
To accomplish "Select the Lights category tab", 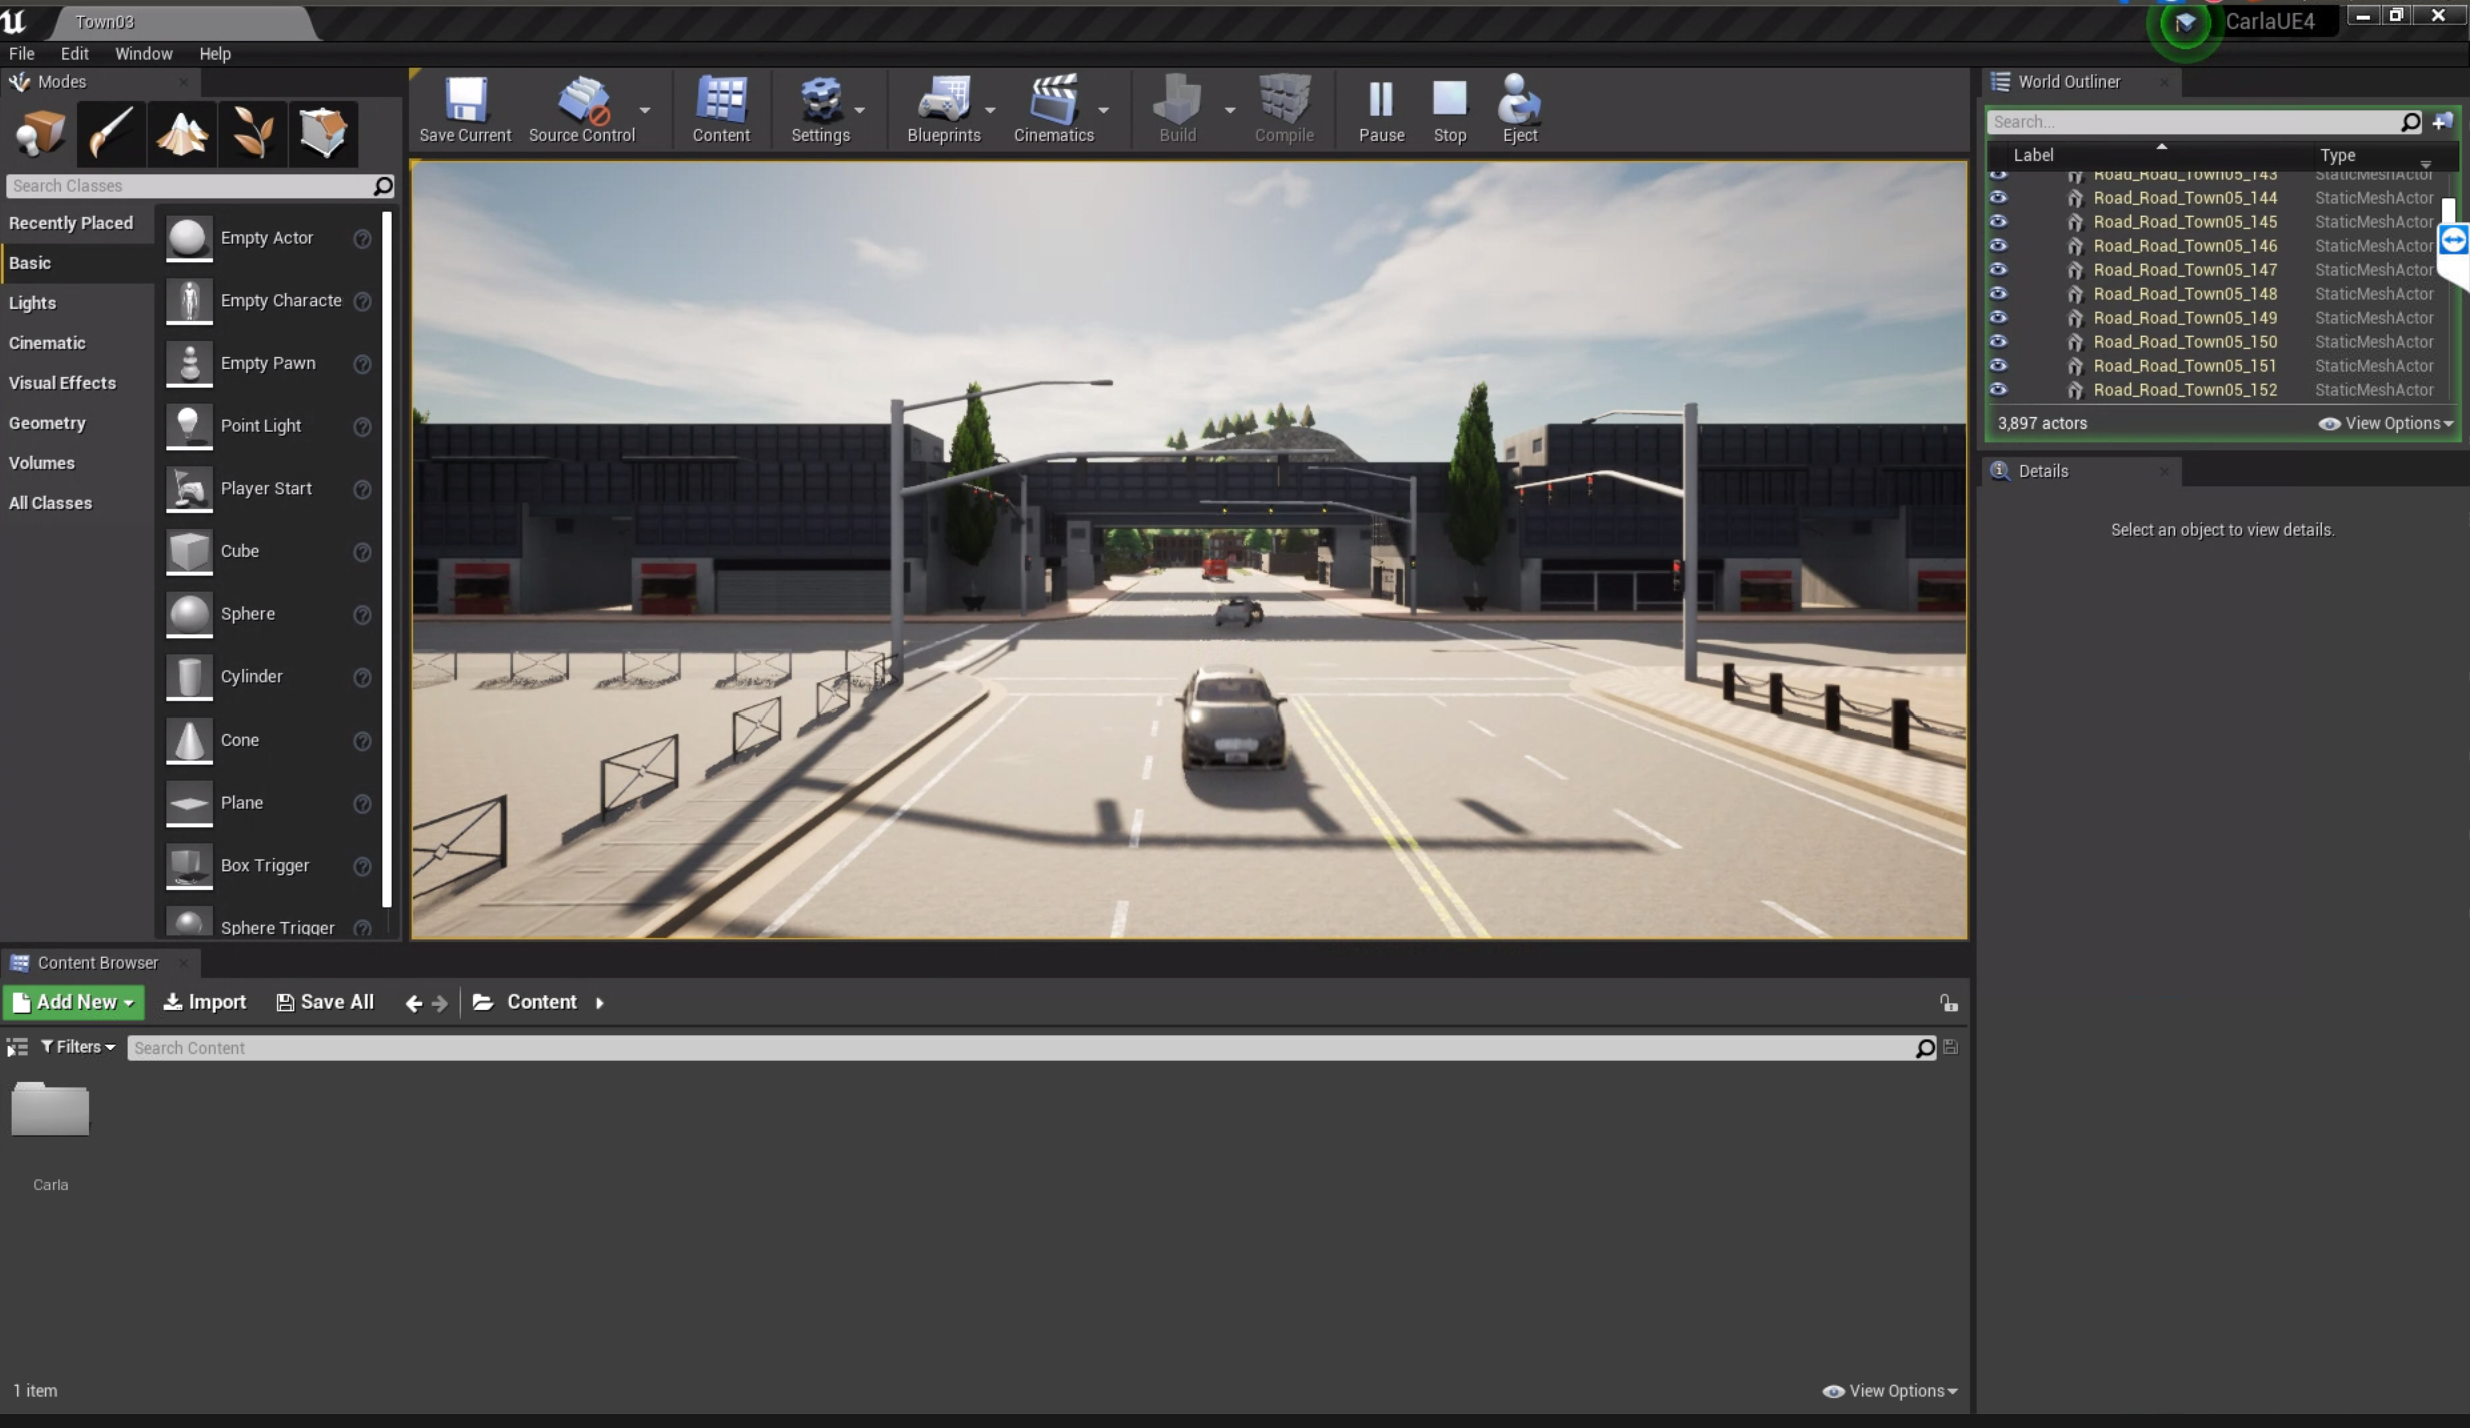I will pos(33,303).
